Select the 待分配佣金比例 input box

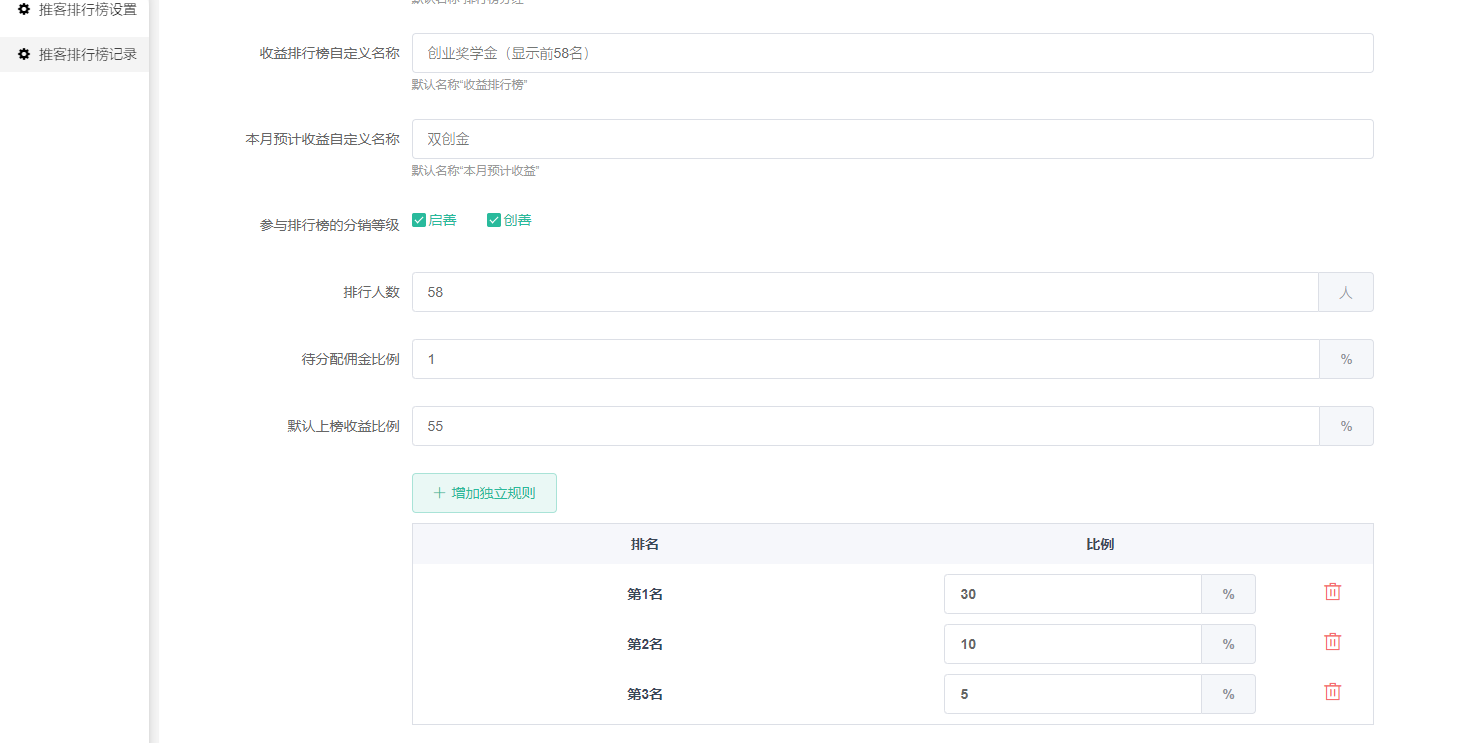pos(865,359)
